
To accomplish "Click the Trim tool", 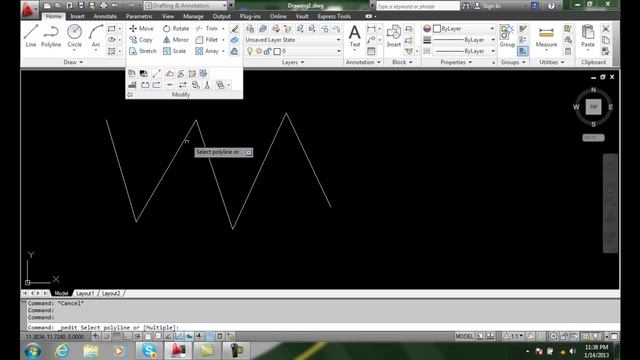I will click(207, 29).
